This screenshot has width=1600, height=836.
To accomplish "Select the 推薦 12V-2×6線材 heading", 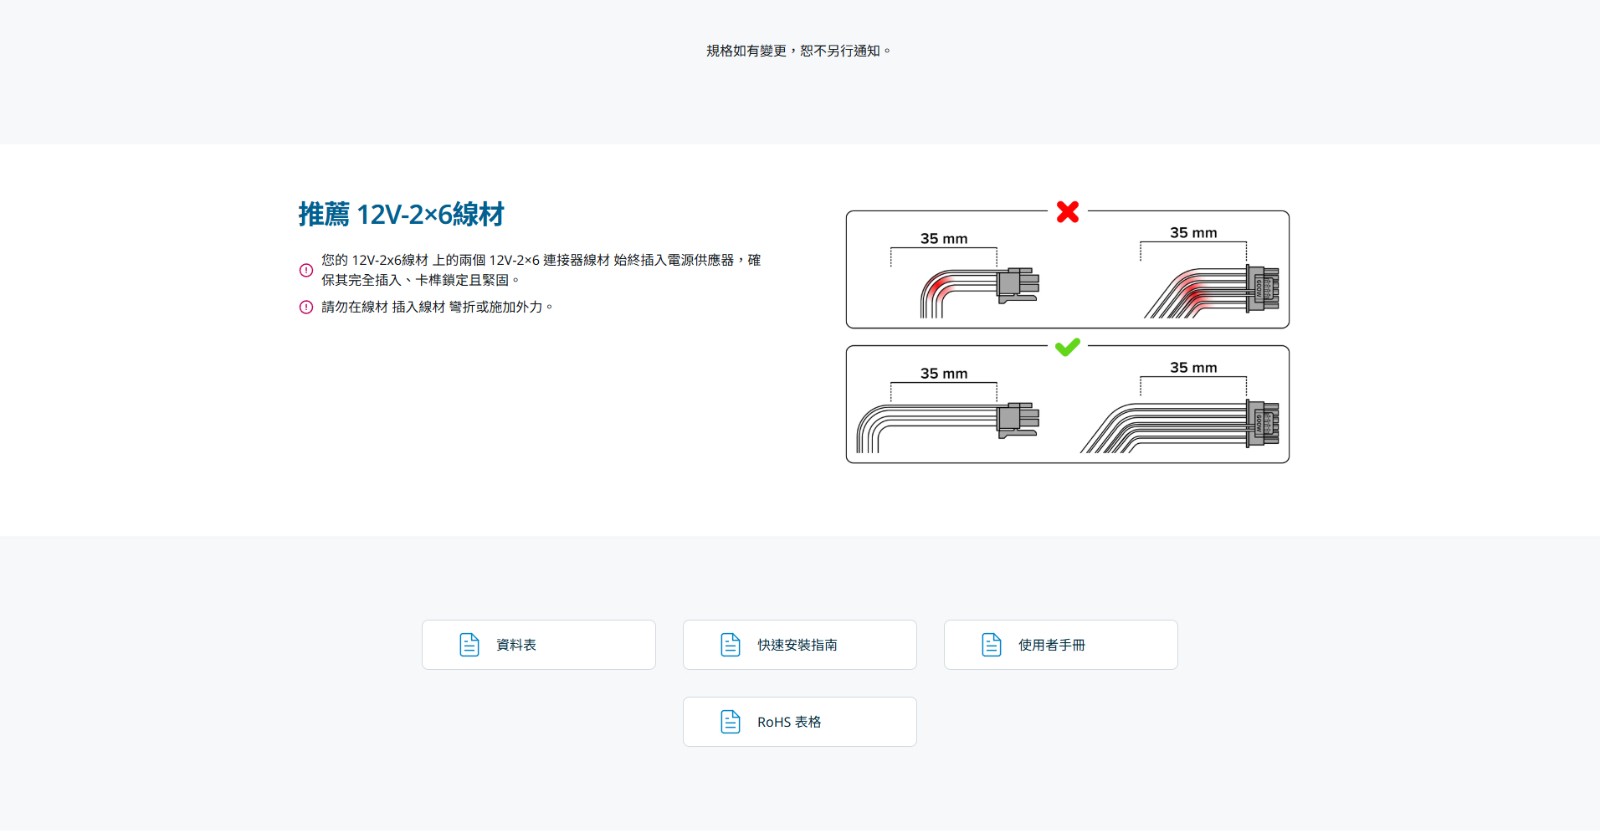I will pos(401,214).
